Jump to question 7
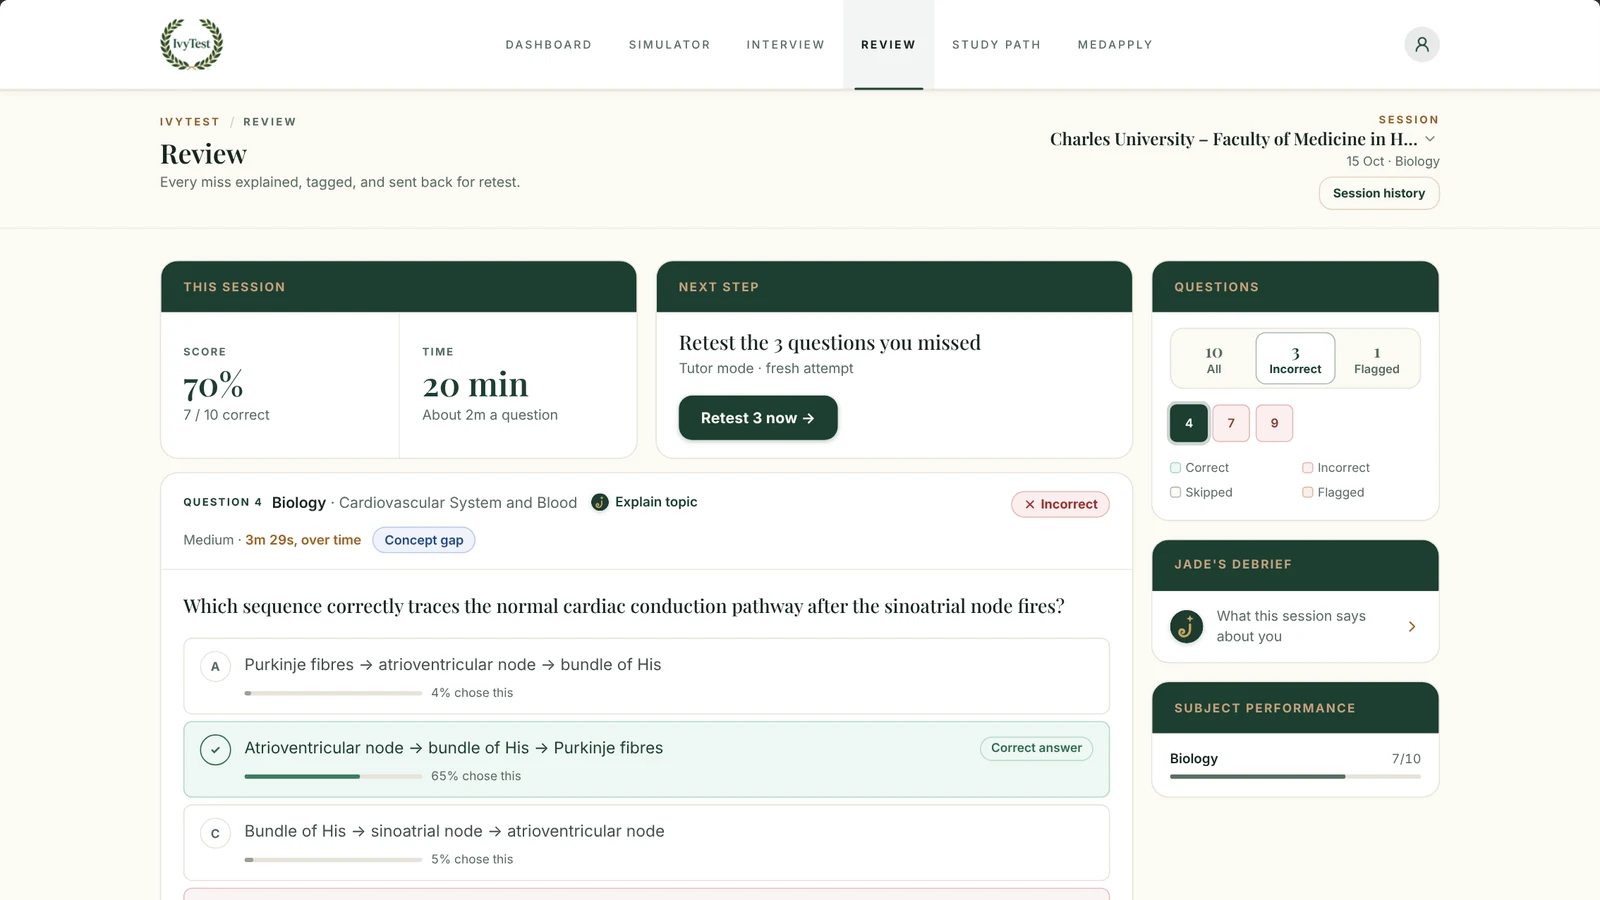This screenshot has width=1600, height=900. click(x=1231, y=423)
